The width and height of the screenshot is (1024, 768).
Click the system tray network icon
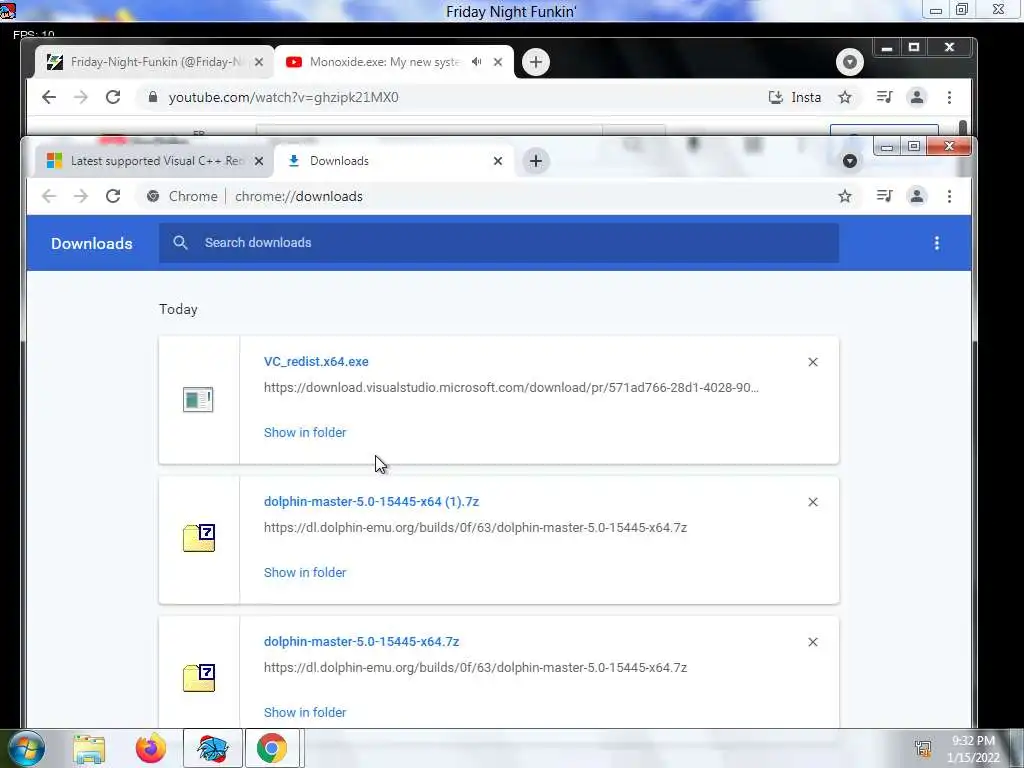pyautogui.click(x=923, y=749)
